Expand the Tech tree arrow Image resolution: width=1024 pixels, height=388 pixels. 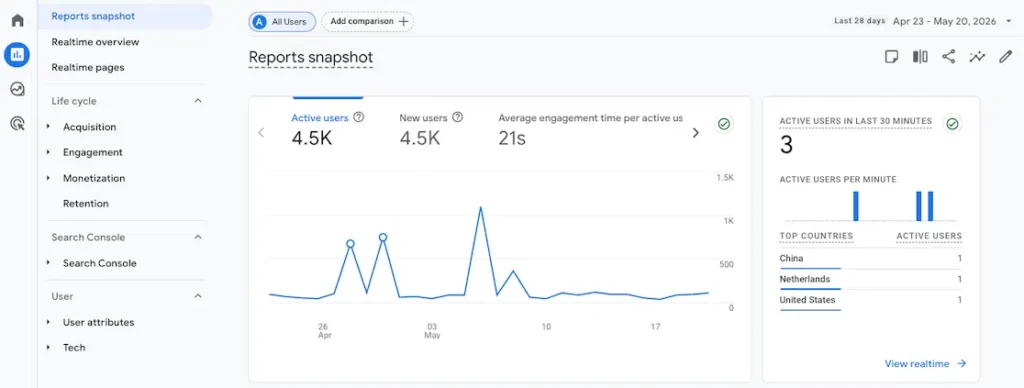pos(49,348)
